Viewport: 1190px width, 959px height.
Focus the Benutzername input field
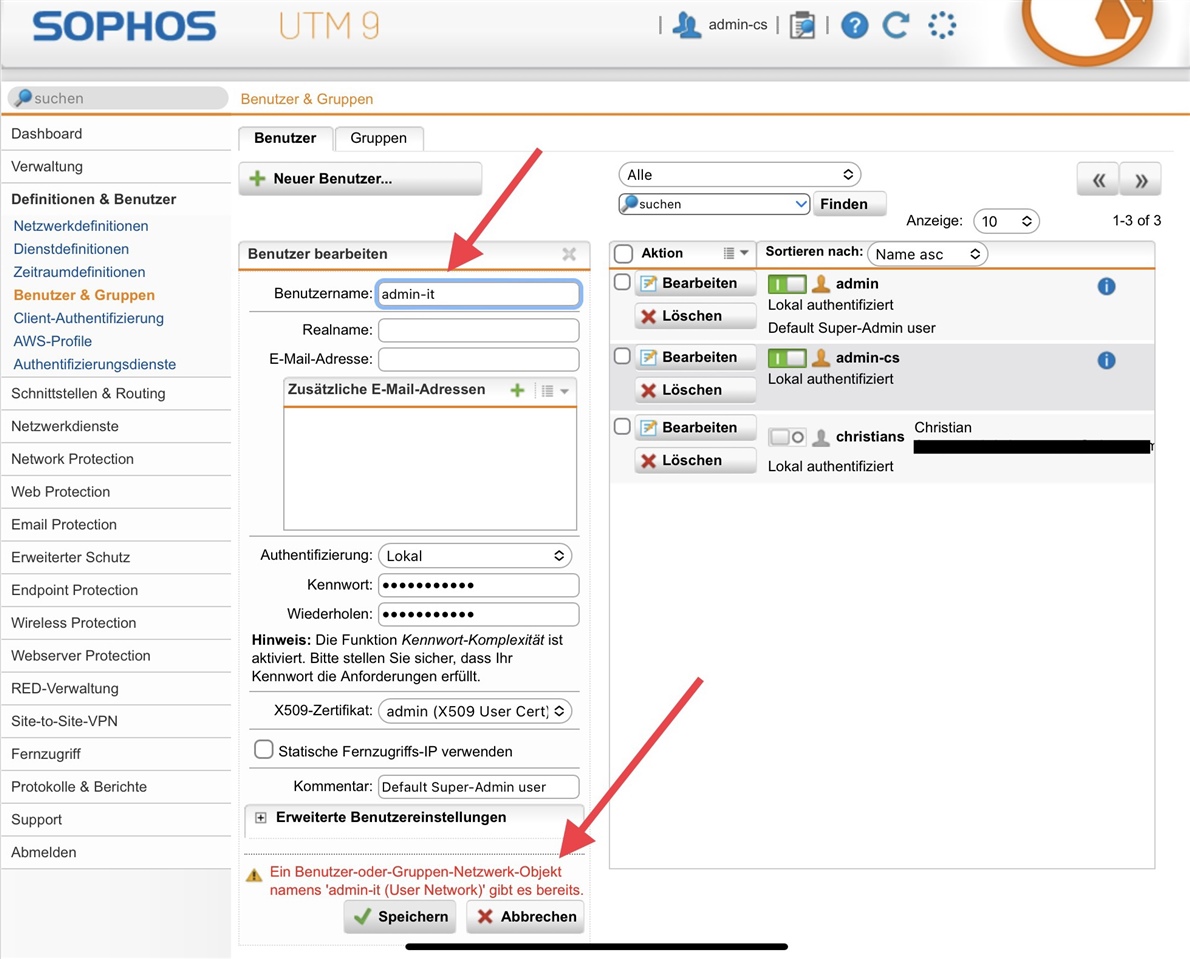(x=479, y=294)
